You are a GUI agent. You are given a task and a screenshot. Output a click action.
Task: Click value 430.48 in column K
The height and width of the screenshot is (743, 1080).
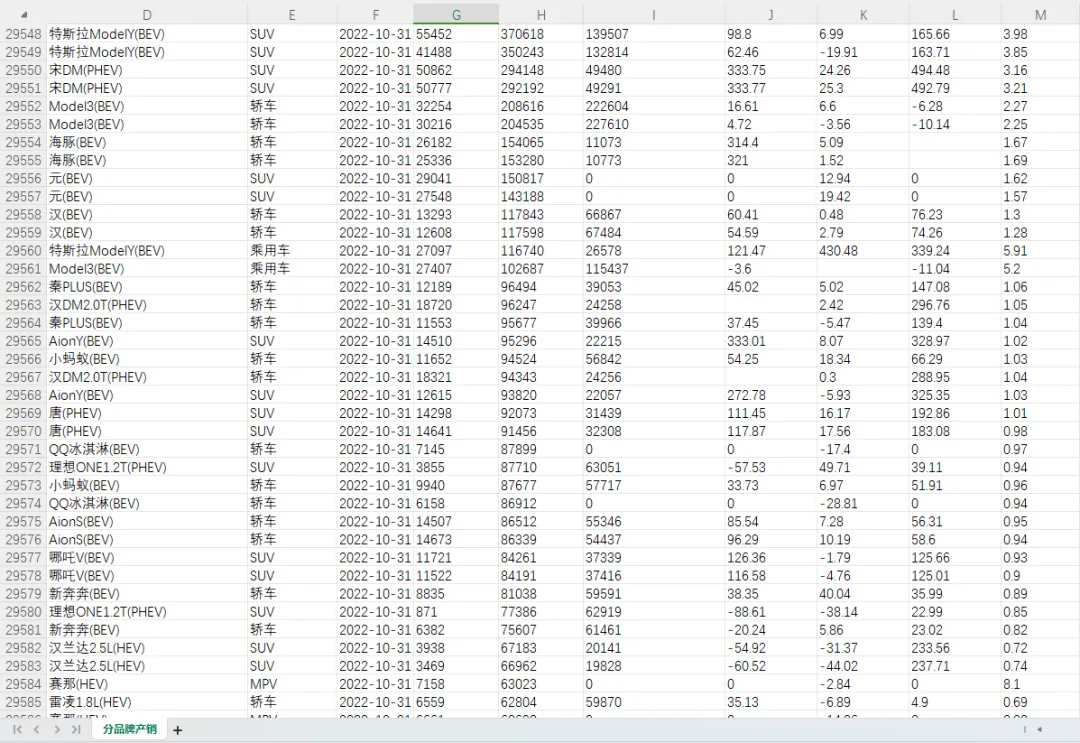tap(838, 251)
